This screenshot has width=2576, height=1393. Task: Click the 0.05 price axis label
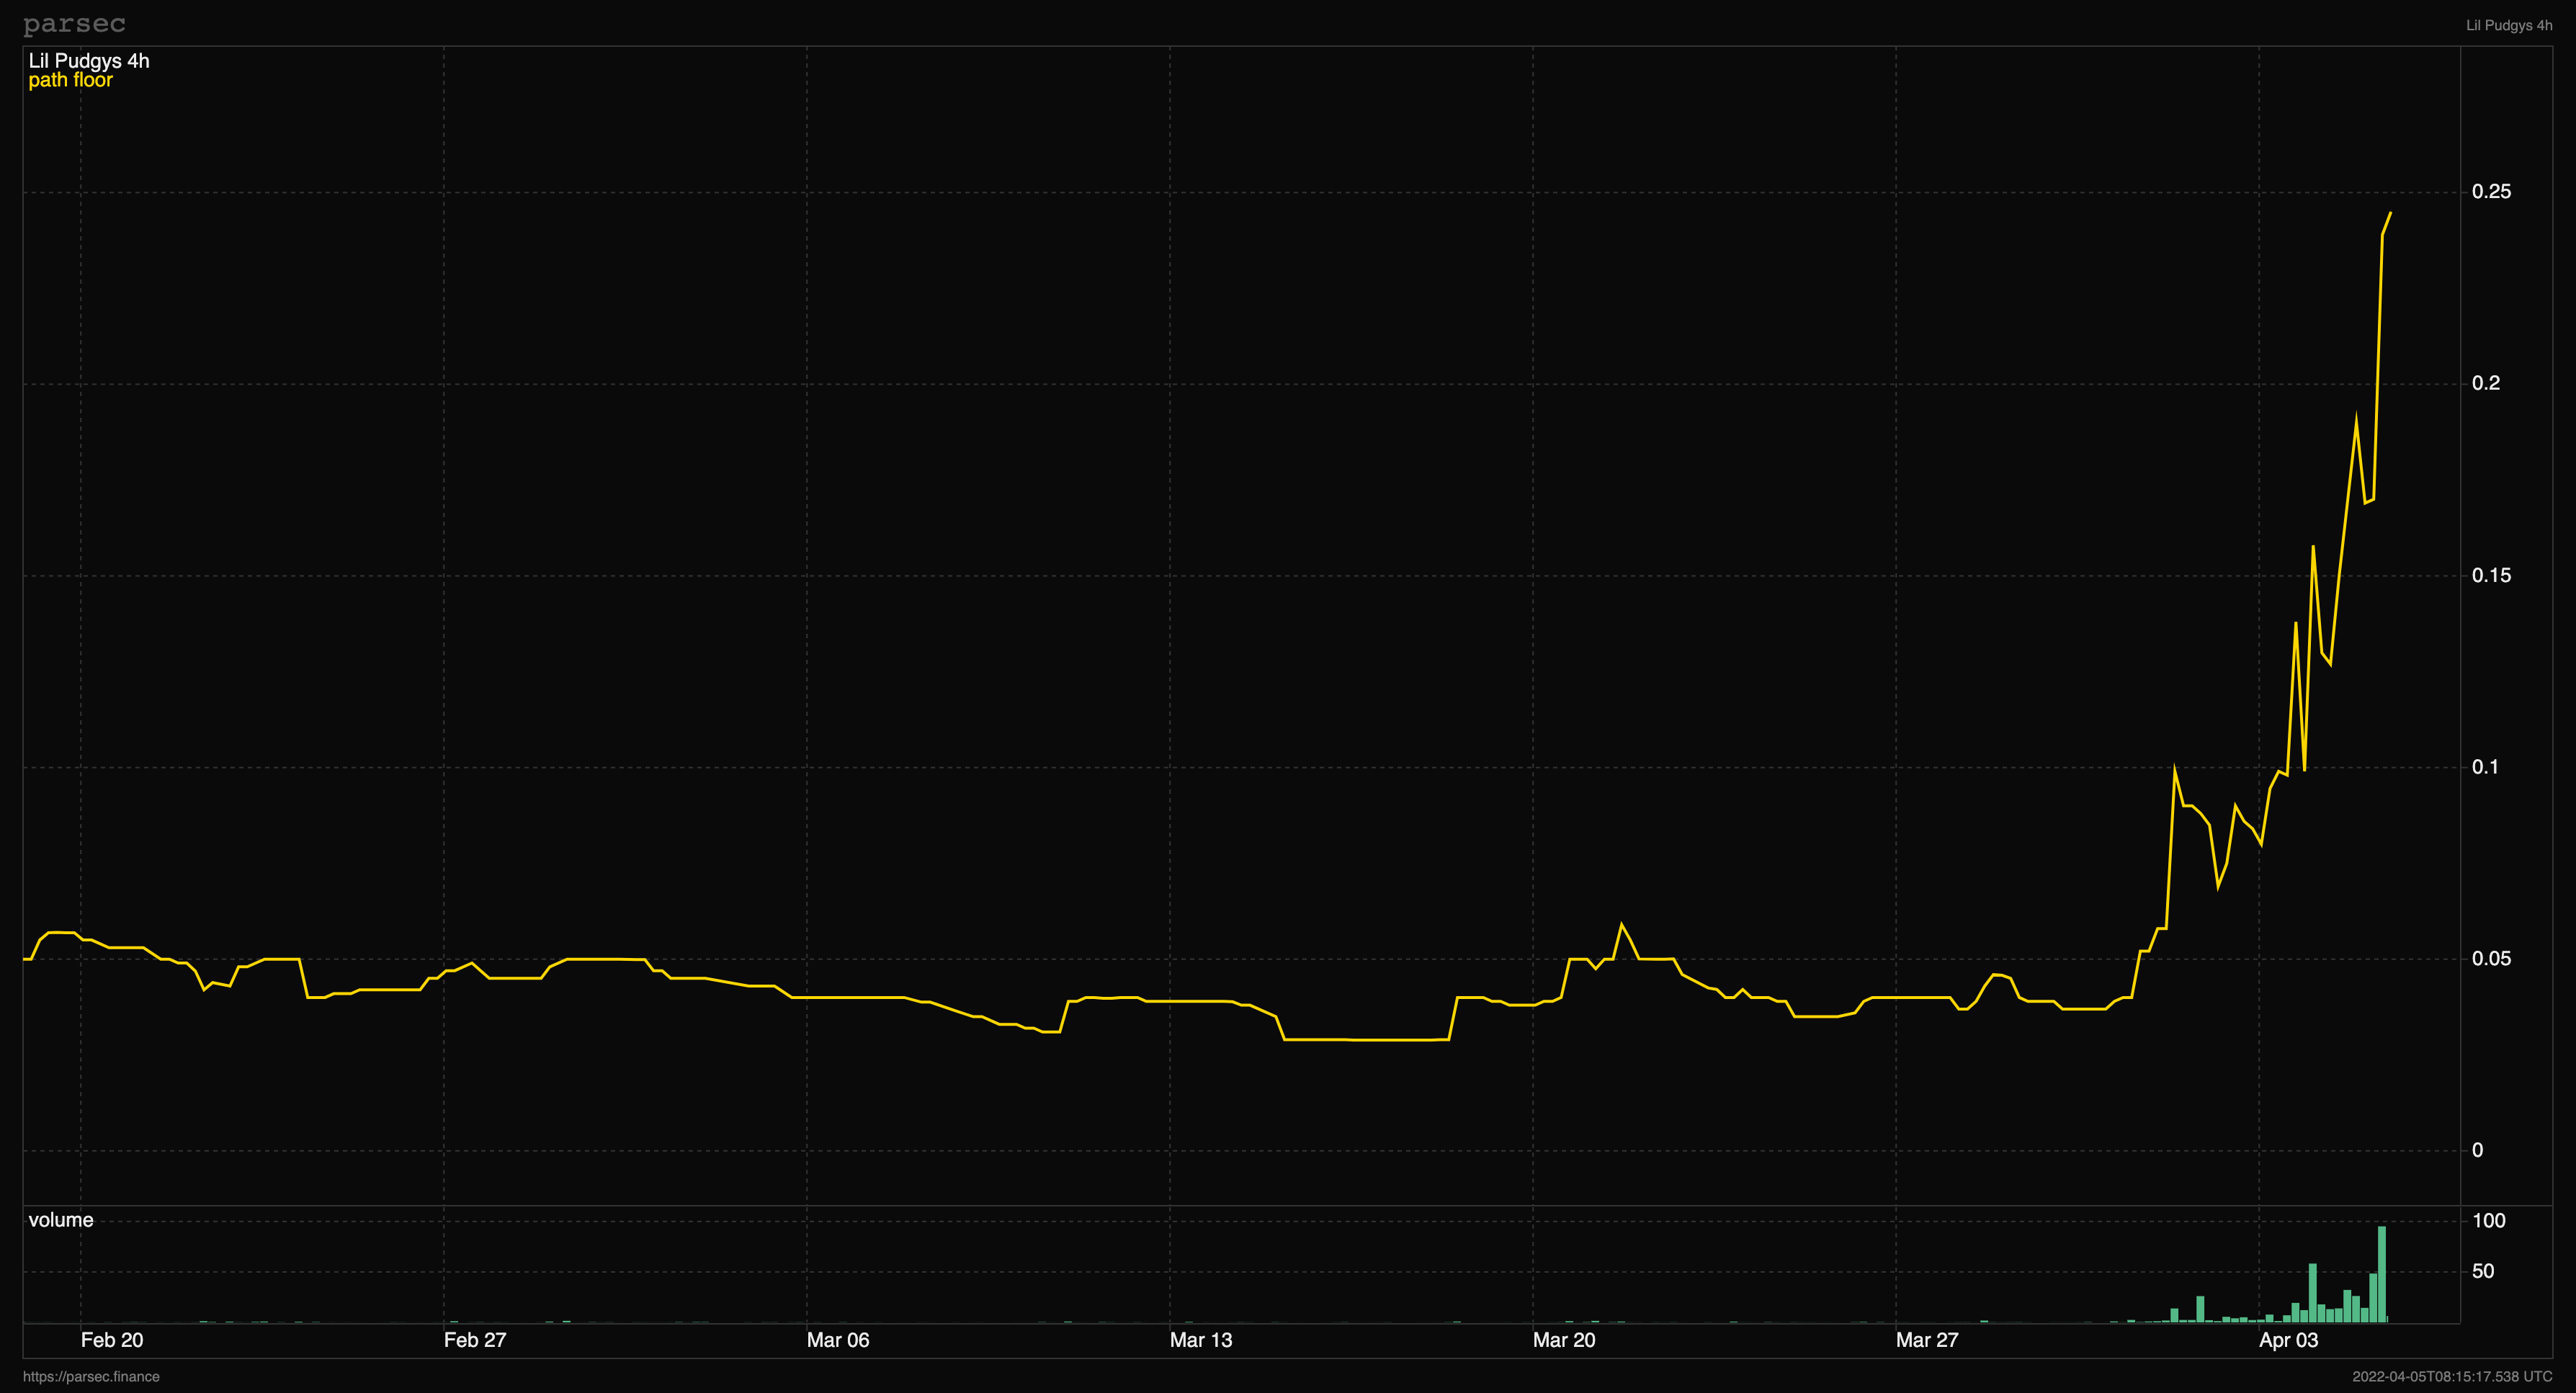2491,959
